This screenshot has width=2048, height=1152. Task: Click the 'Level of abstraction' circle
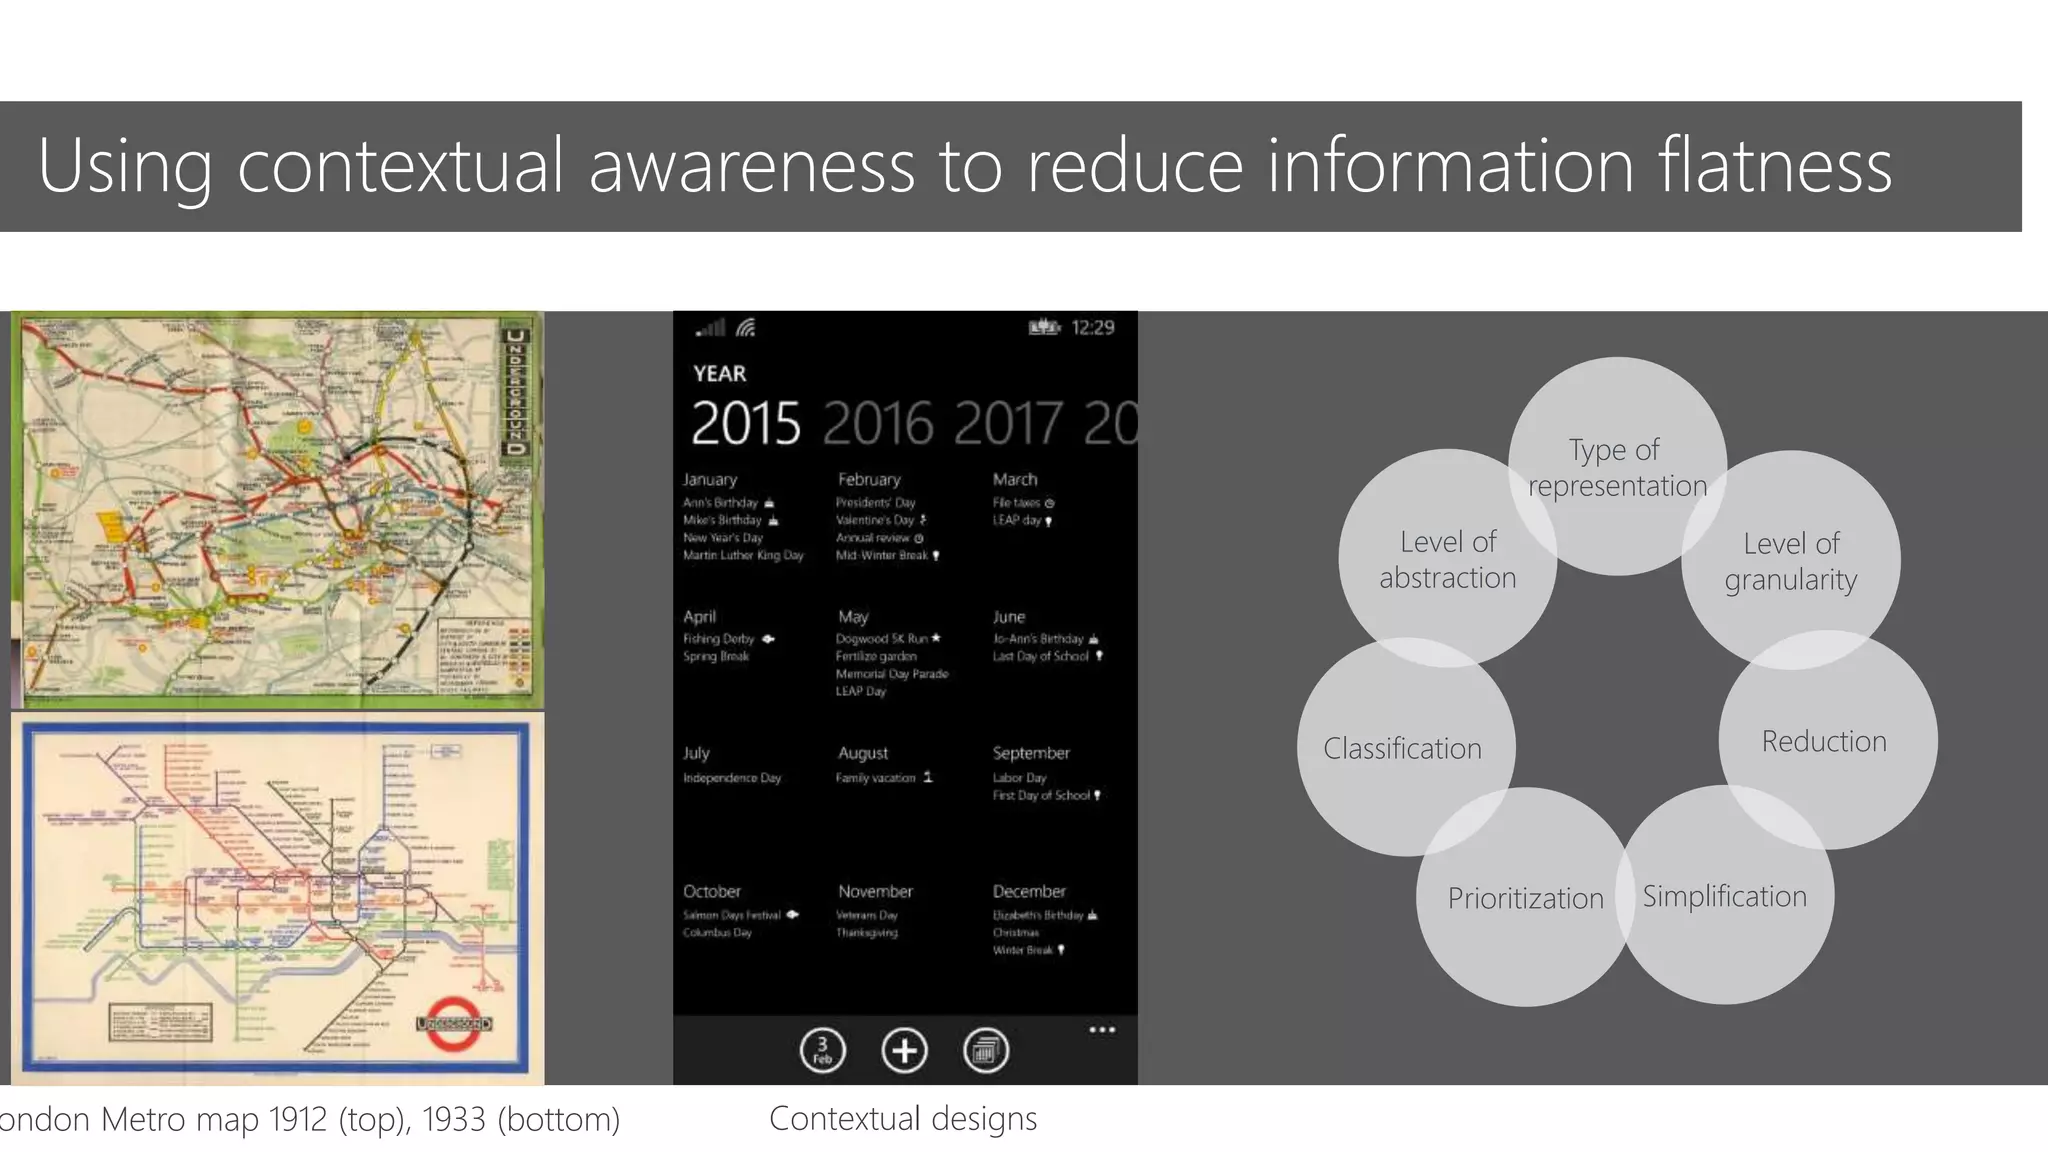[1448, 558]
